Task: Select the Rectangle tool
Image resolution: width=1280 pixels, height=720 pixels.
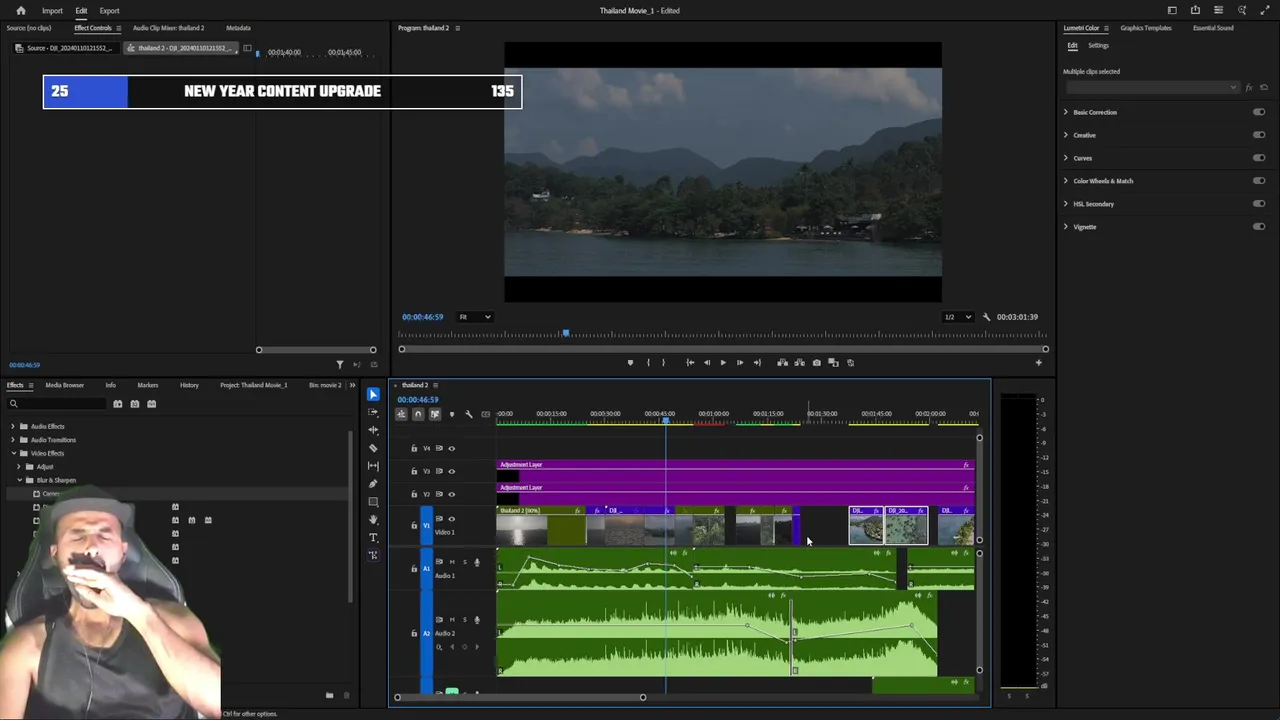Action: (373, 502)
